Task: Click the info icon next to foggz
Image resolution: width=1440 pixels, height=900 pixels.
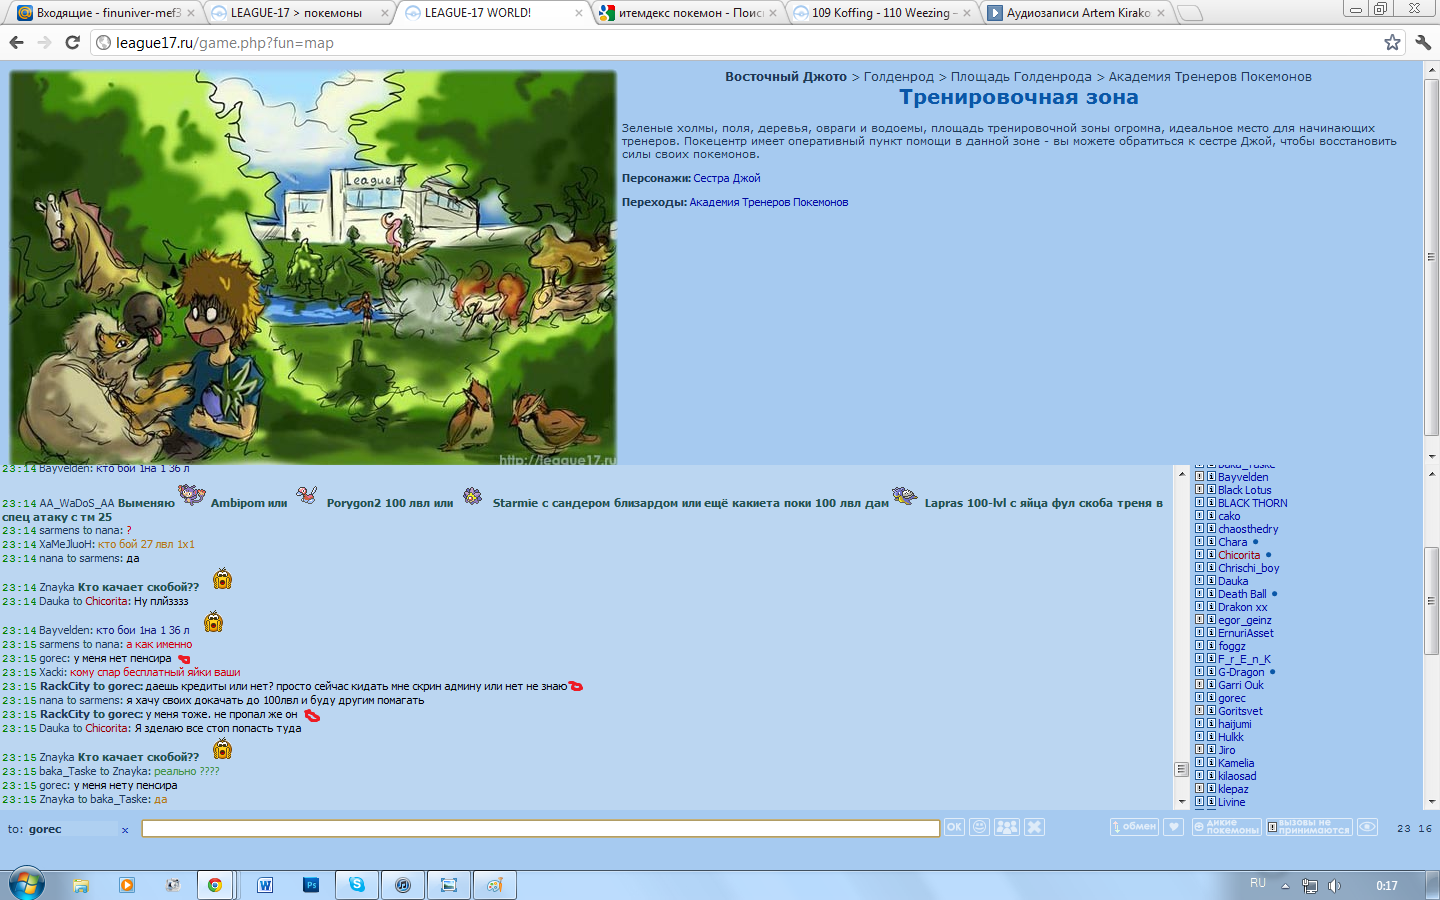Action: click(1211, 646)
